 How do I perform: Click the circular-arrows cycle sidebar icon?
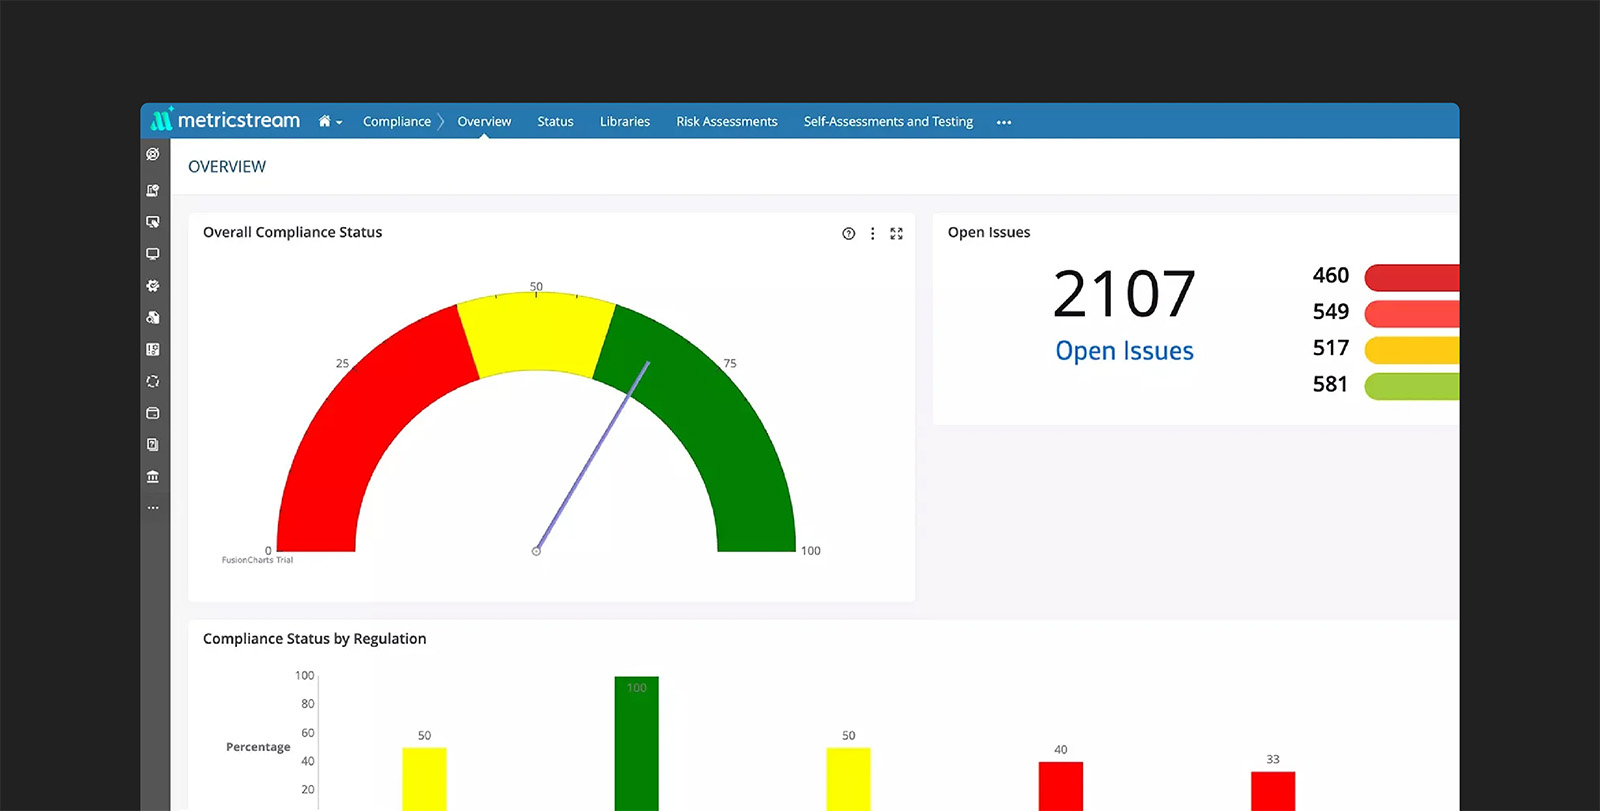coord(153,381)
